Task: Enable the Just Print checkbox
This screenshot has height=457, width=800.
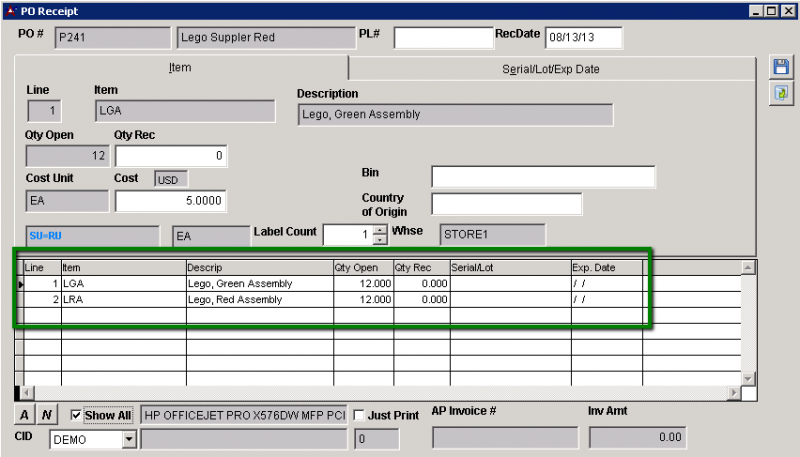Action: [x=359, y=415]
